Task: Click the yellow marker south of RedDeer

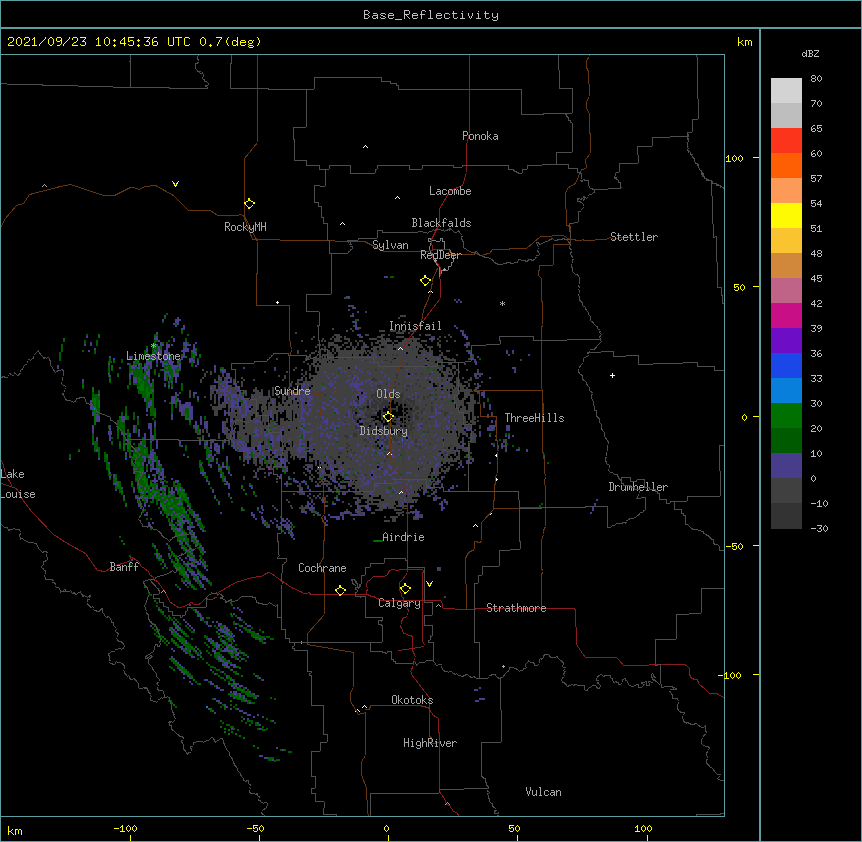Action: 425,281
